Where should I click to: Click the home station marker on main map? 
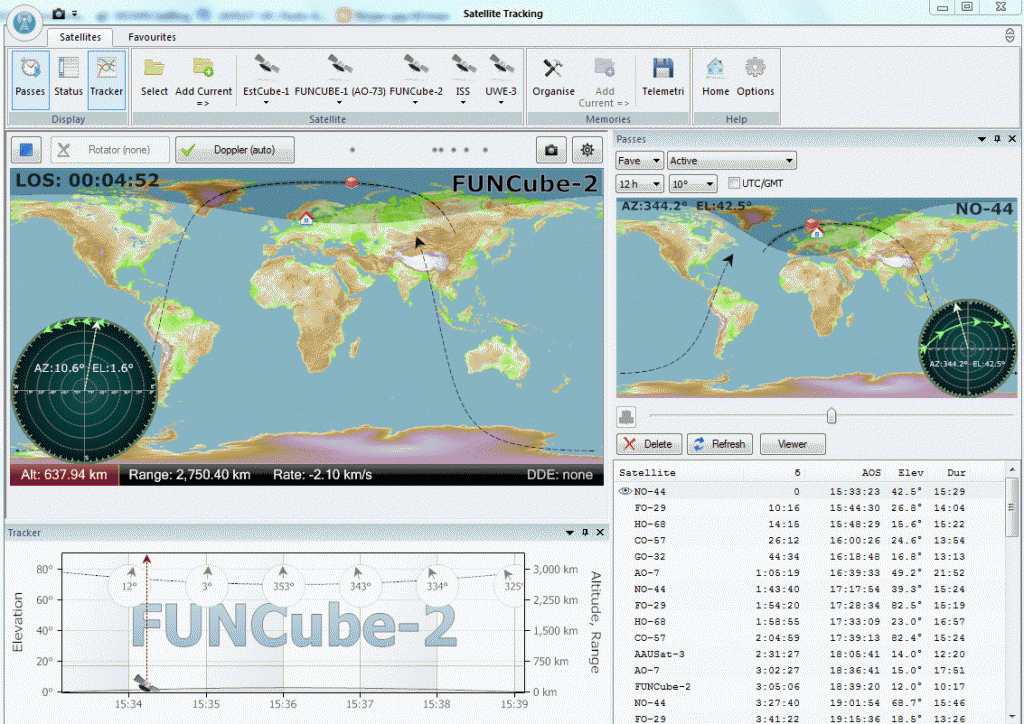click(306, 217)
